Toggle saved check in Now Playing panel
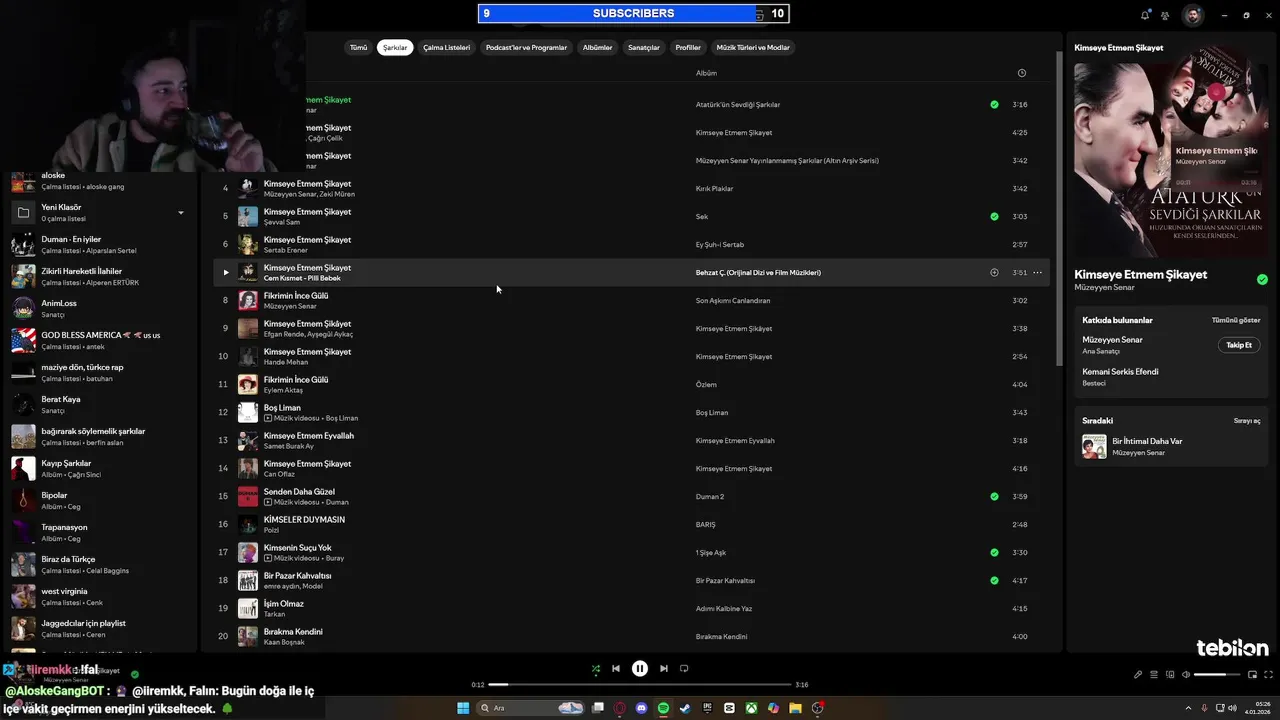This screenshot has height=720, width=1280. tap(1262, 279)
